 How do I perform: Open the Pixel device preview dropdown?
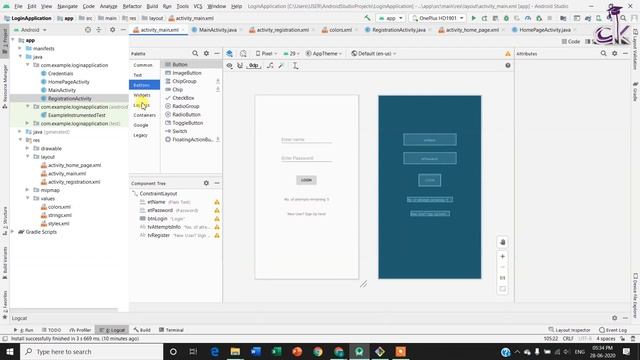point(266,53)
